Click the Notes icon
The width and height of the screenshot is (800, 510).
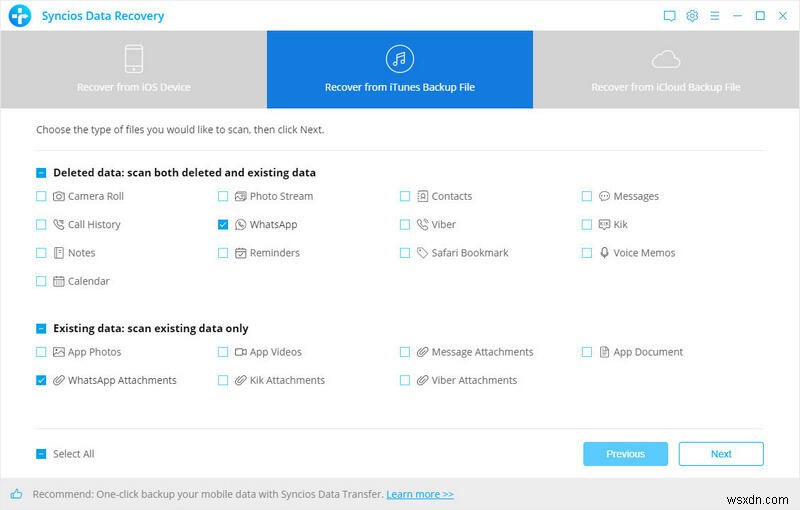coord(59,253)
